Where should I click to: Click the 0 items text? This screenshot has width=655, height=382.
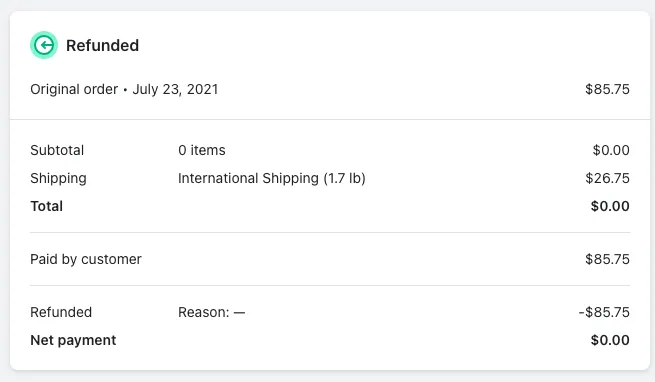[202, 150]
